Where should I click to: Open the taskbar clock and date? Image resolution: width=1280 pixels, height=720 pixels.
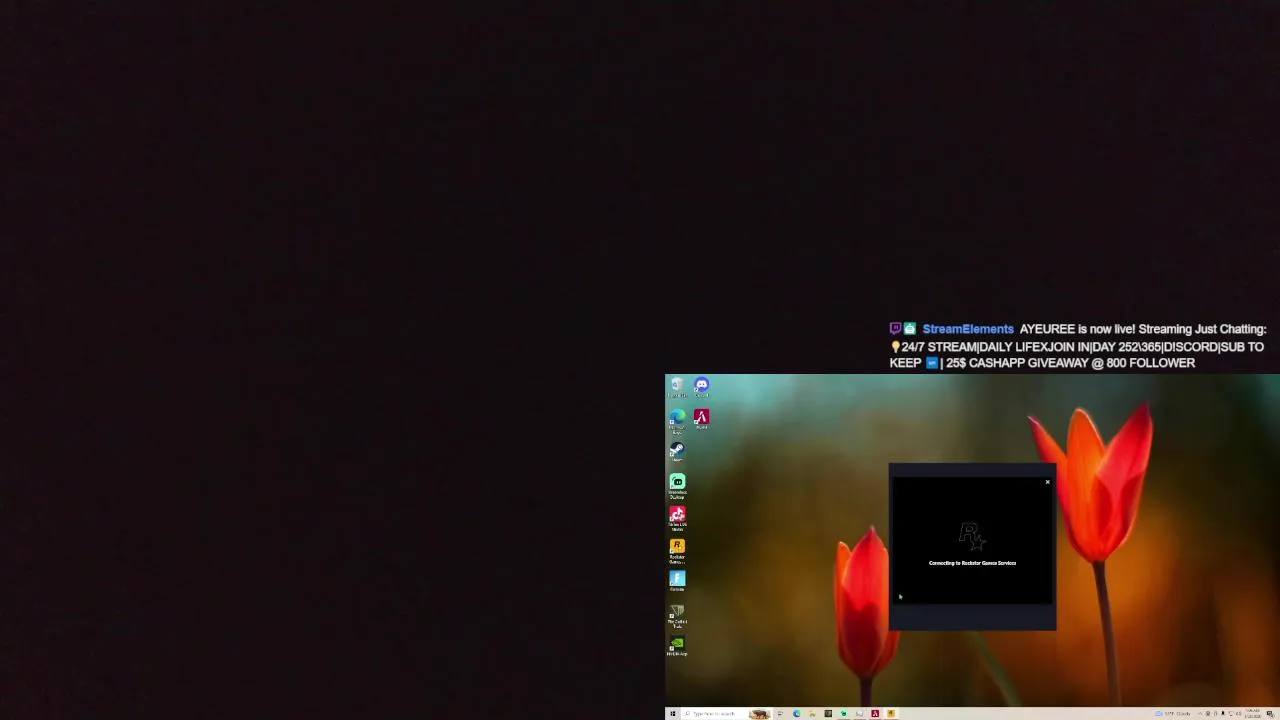[1252, 714]
